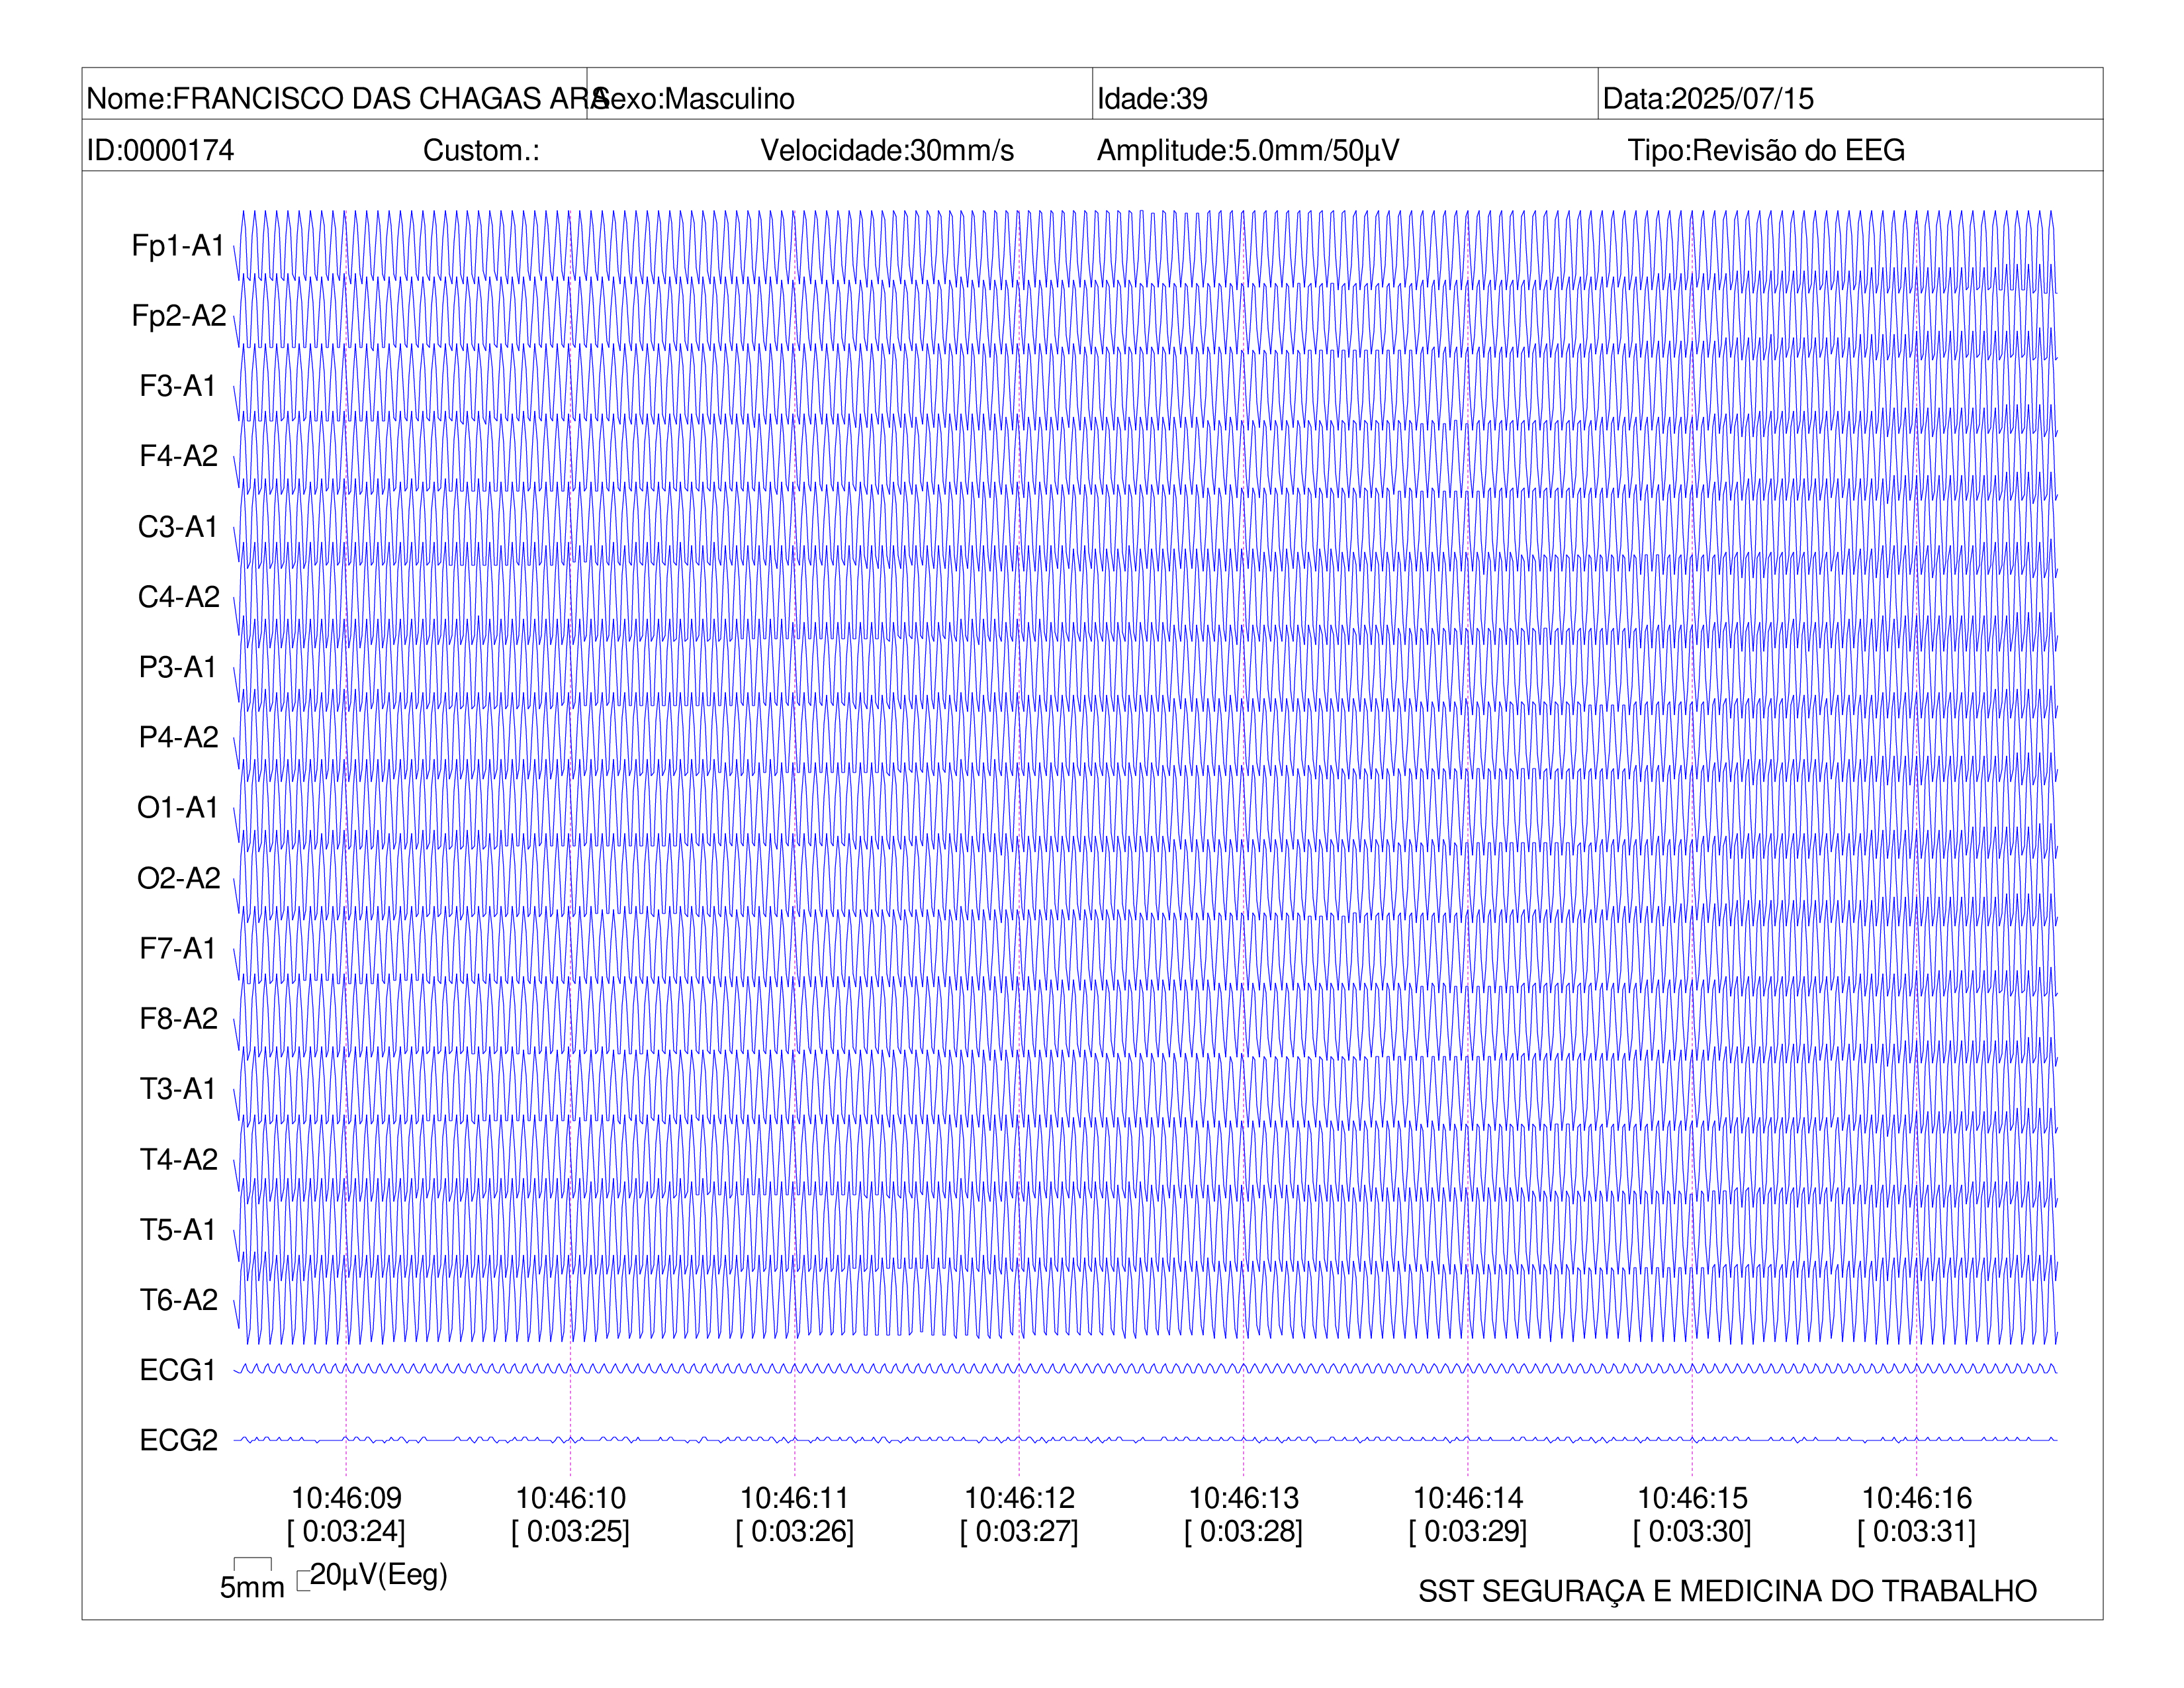Viewport: 2184px width, 1688px height.
Task: Select the Fp2-A2 channel label
Action: [x=179, y=315]
